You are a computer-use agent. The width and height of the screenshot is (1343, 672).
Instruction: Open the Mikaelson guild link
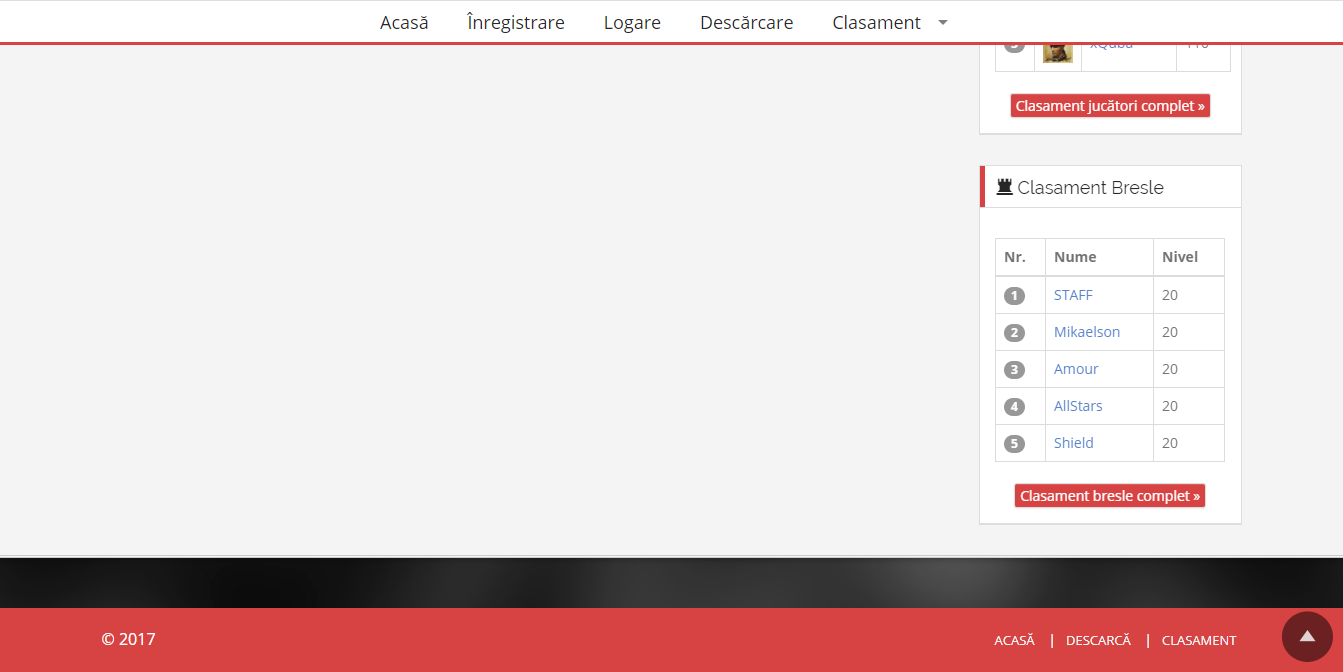1087,332
